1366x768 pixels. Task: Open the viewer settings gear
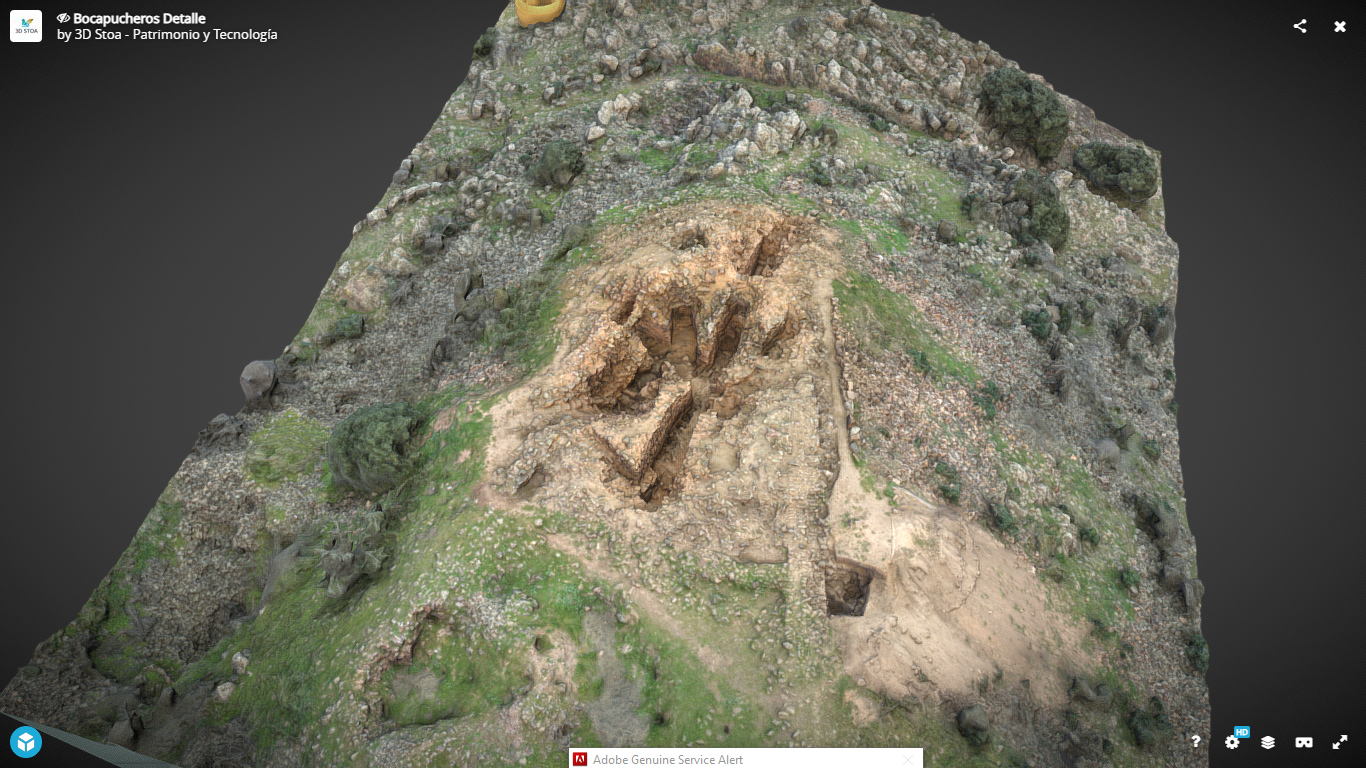pyautogui.click(x=1232, y=742)
